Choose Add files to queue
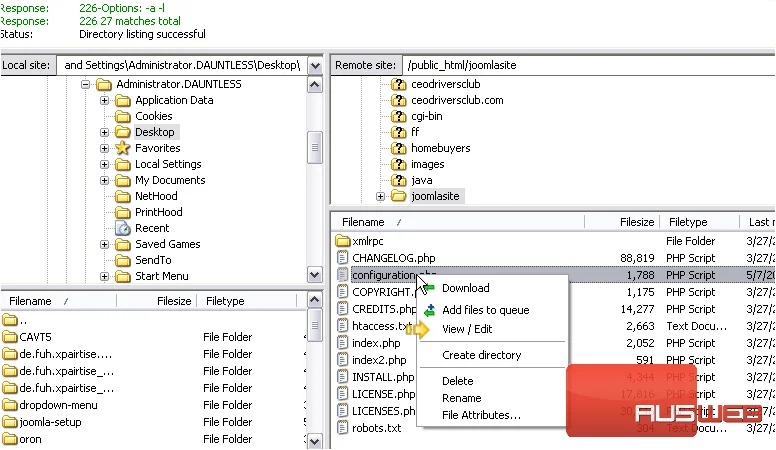776x450 pixels. click(x=485, y=310)
